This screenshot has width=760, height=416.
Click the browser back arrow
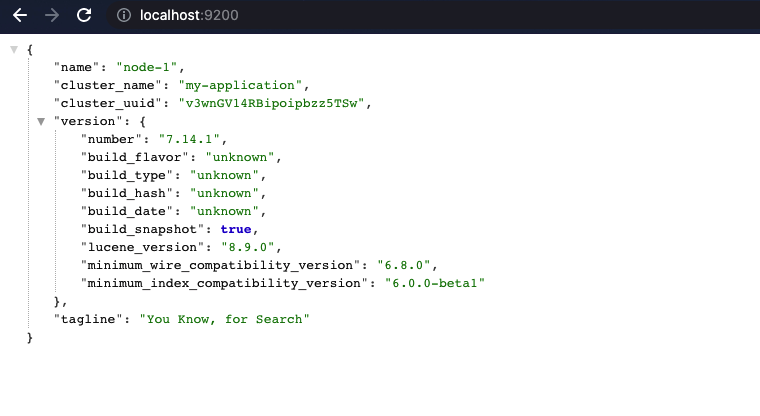pos(20,15)
